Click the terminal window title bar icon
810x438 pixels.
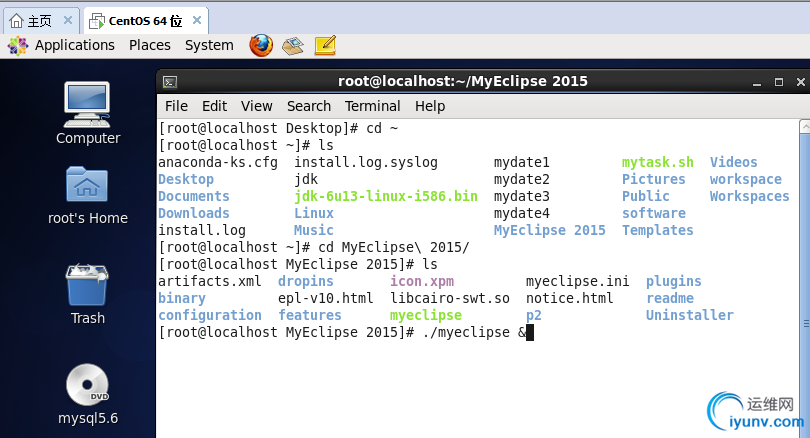click(x=170, y=82)
